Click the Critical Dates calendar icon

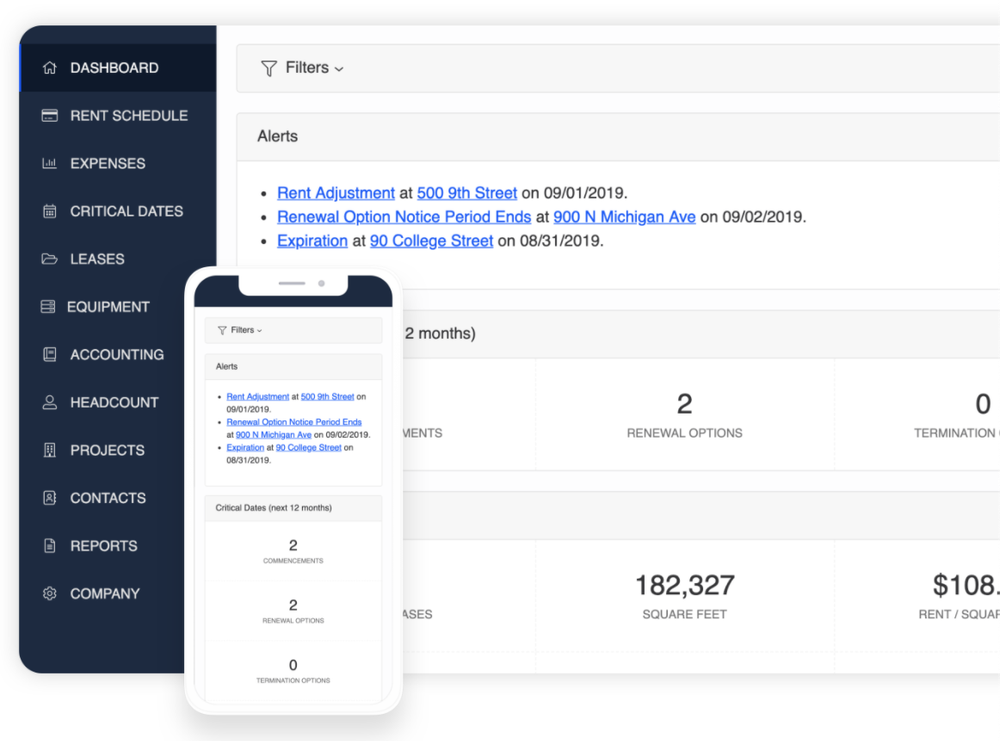pyautogui.click(x=49, y=211)
